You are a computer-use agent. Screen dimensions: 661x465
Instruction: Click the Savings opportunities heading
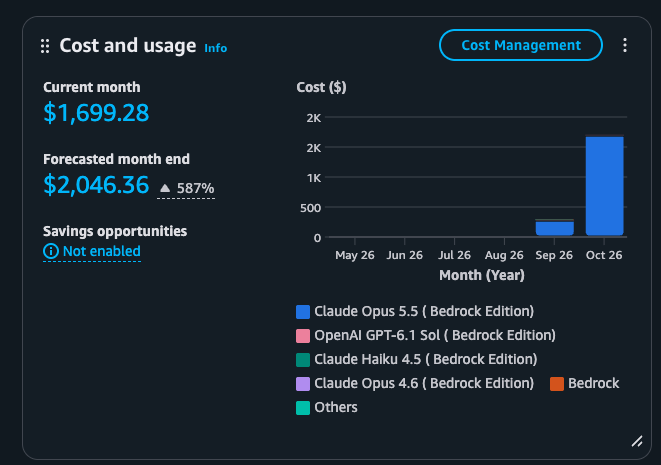[x=115, y=231]
